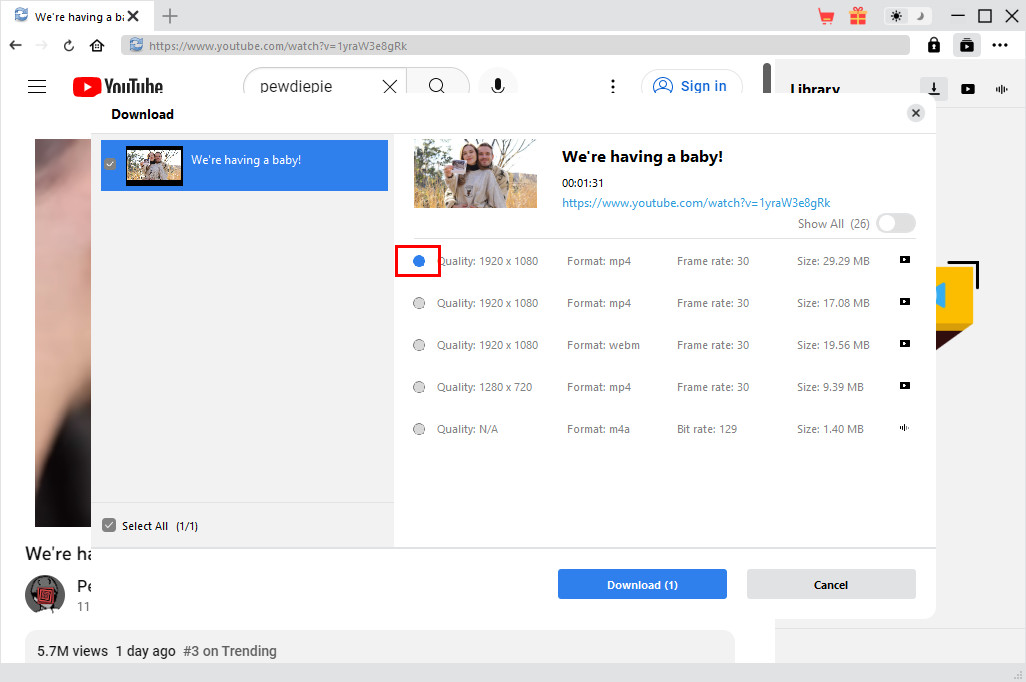
Task: Open the Library downloads tab icon
Action: (933, 89)
